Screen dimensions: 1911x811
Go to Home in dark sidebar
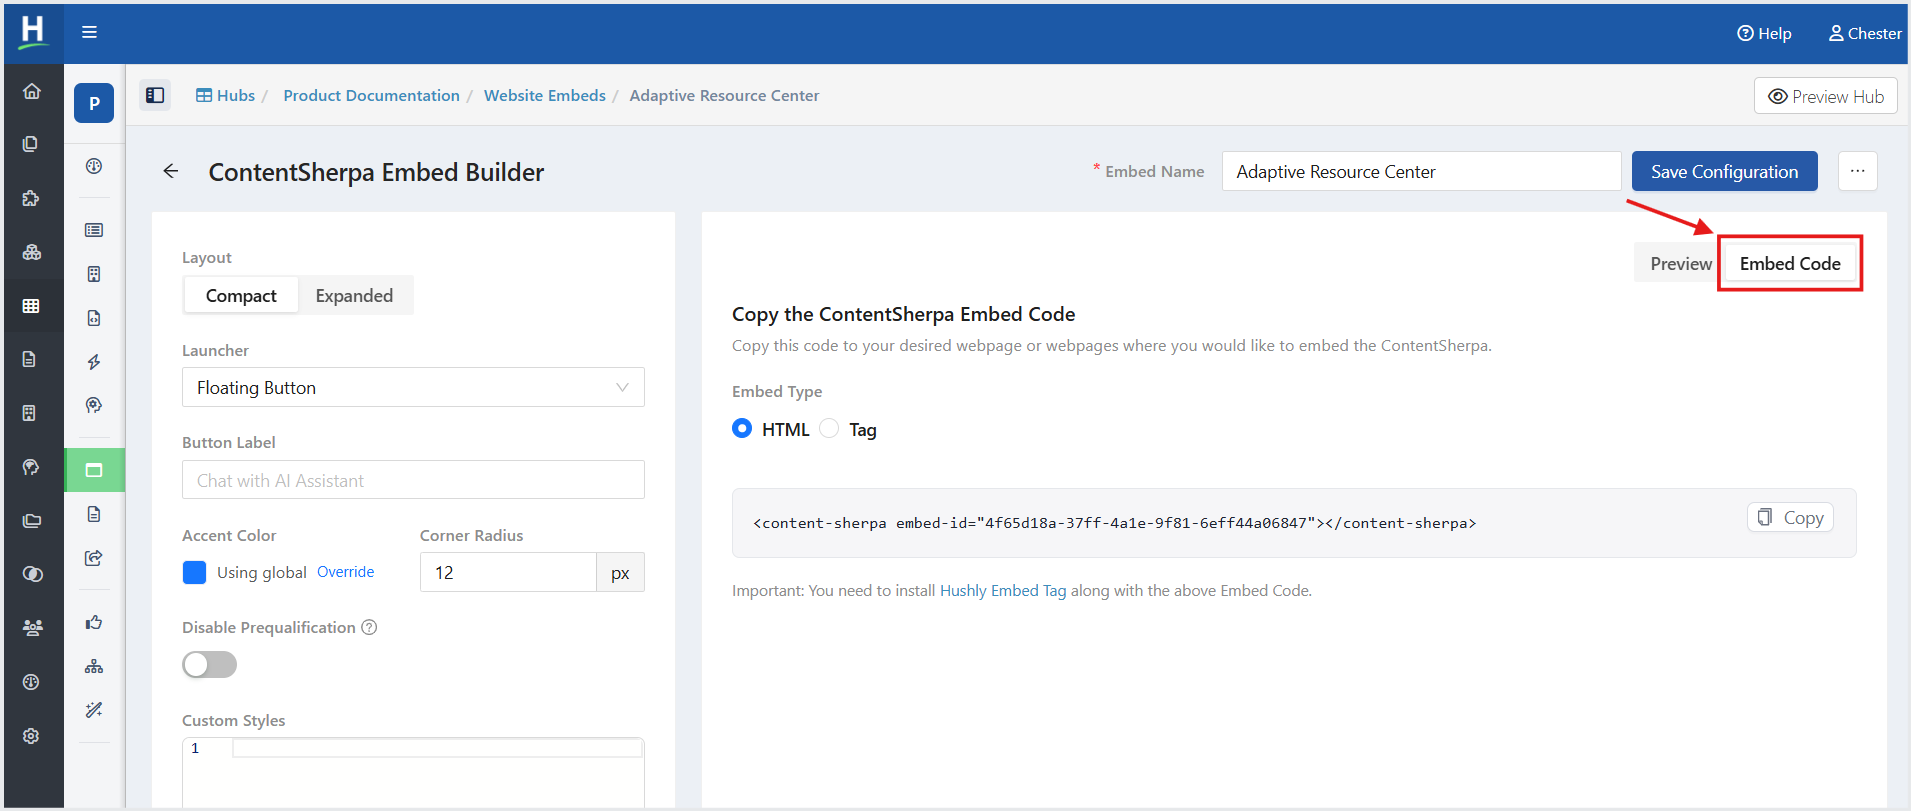(32, 91)
